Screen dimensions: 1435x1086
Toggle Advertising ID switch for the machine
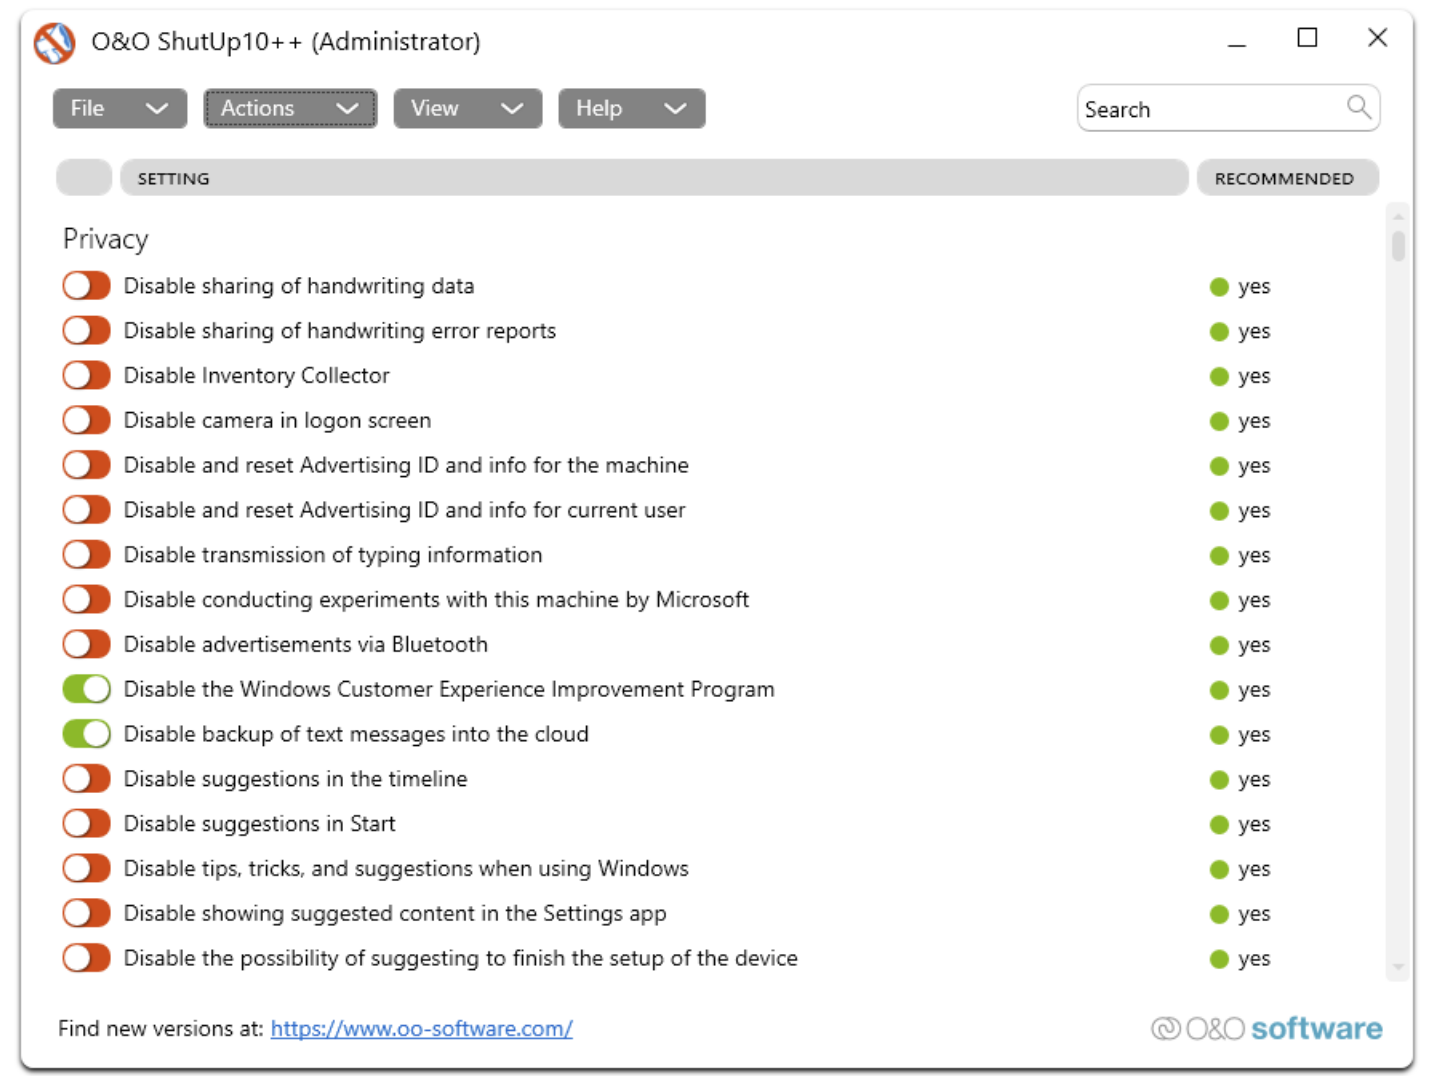86,465
